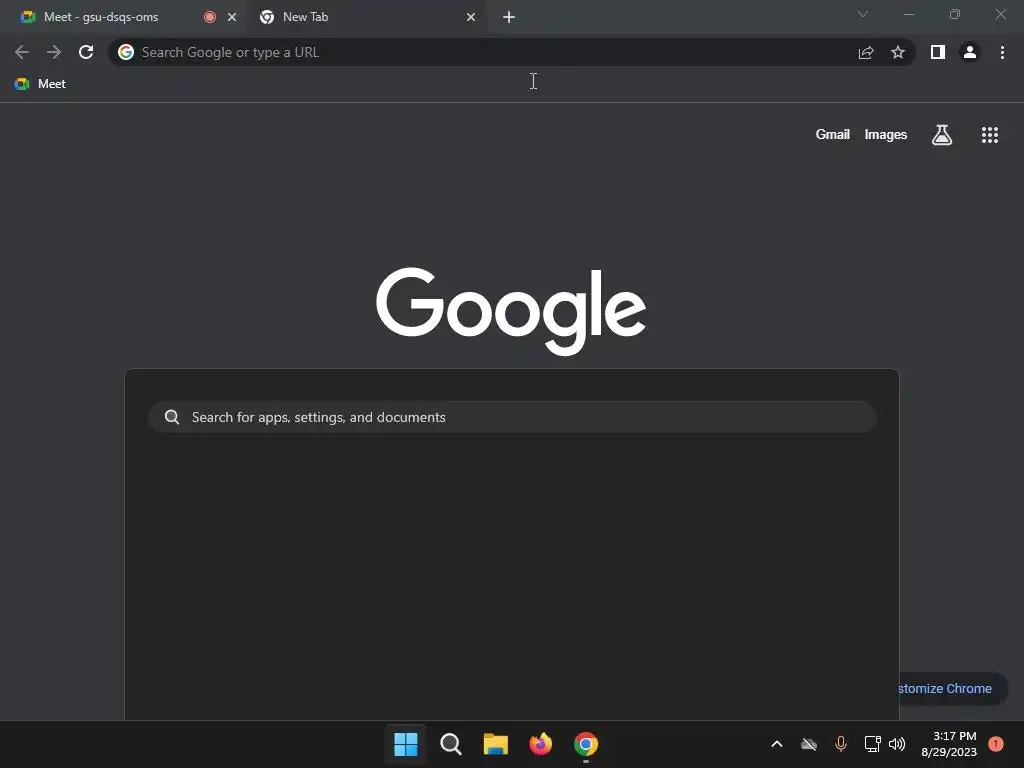Open a new browser tab

pyautogui.click(x=509, y=17)
